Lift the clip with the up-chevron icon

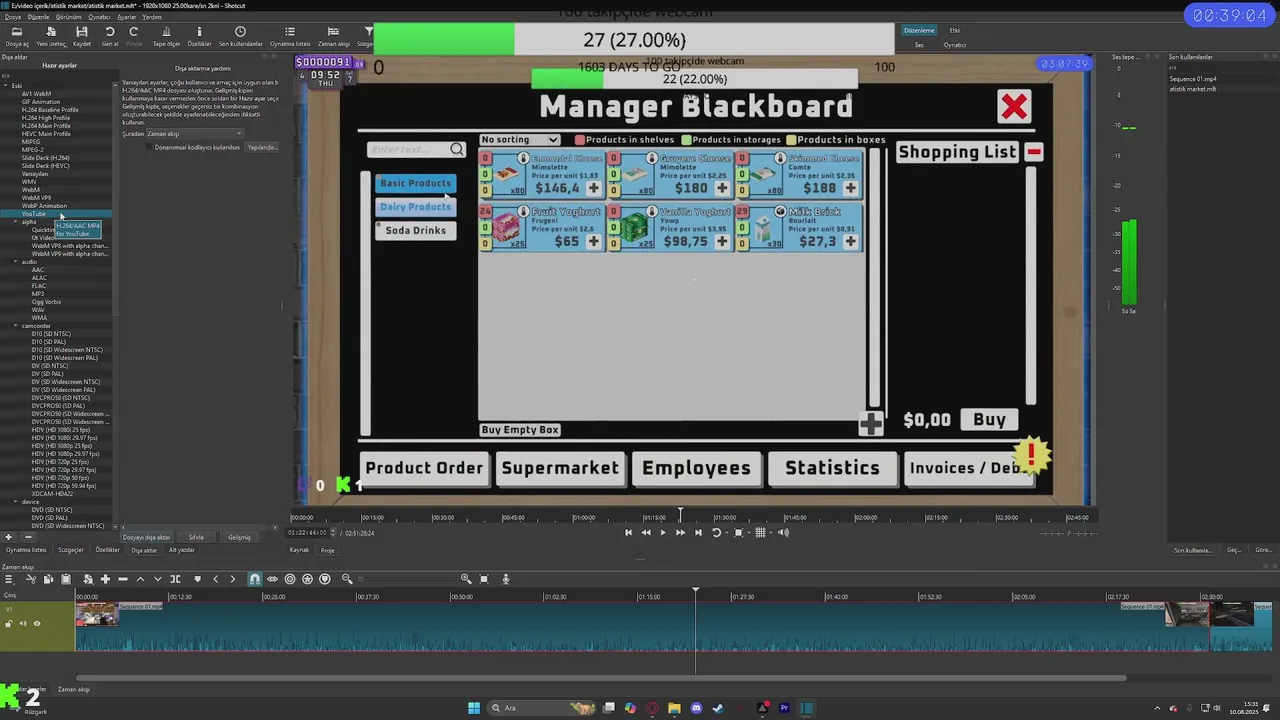(140, 579)
